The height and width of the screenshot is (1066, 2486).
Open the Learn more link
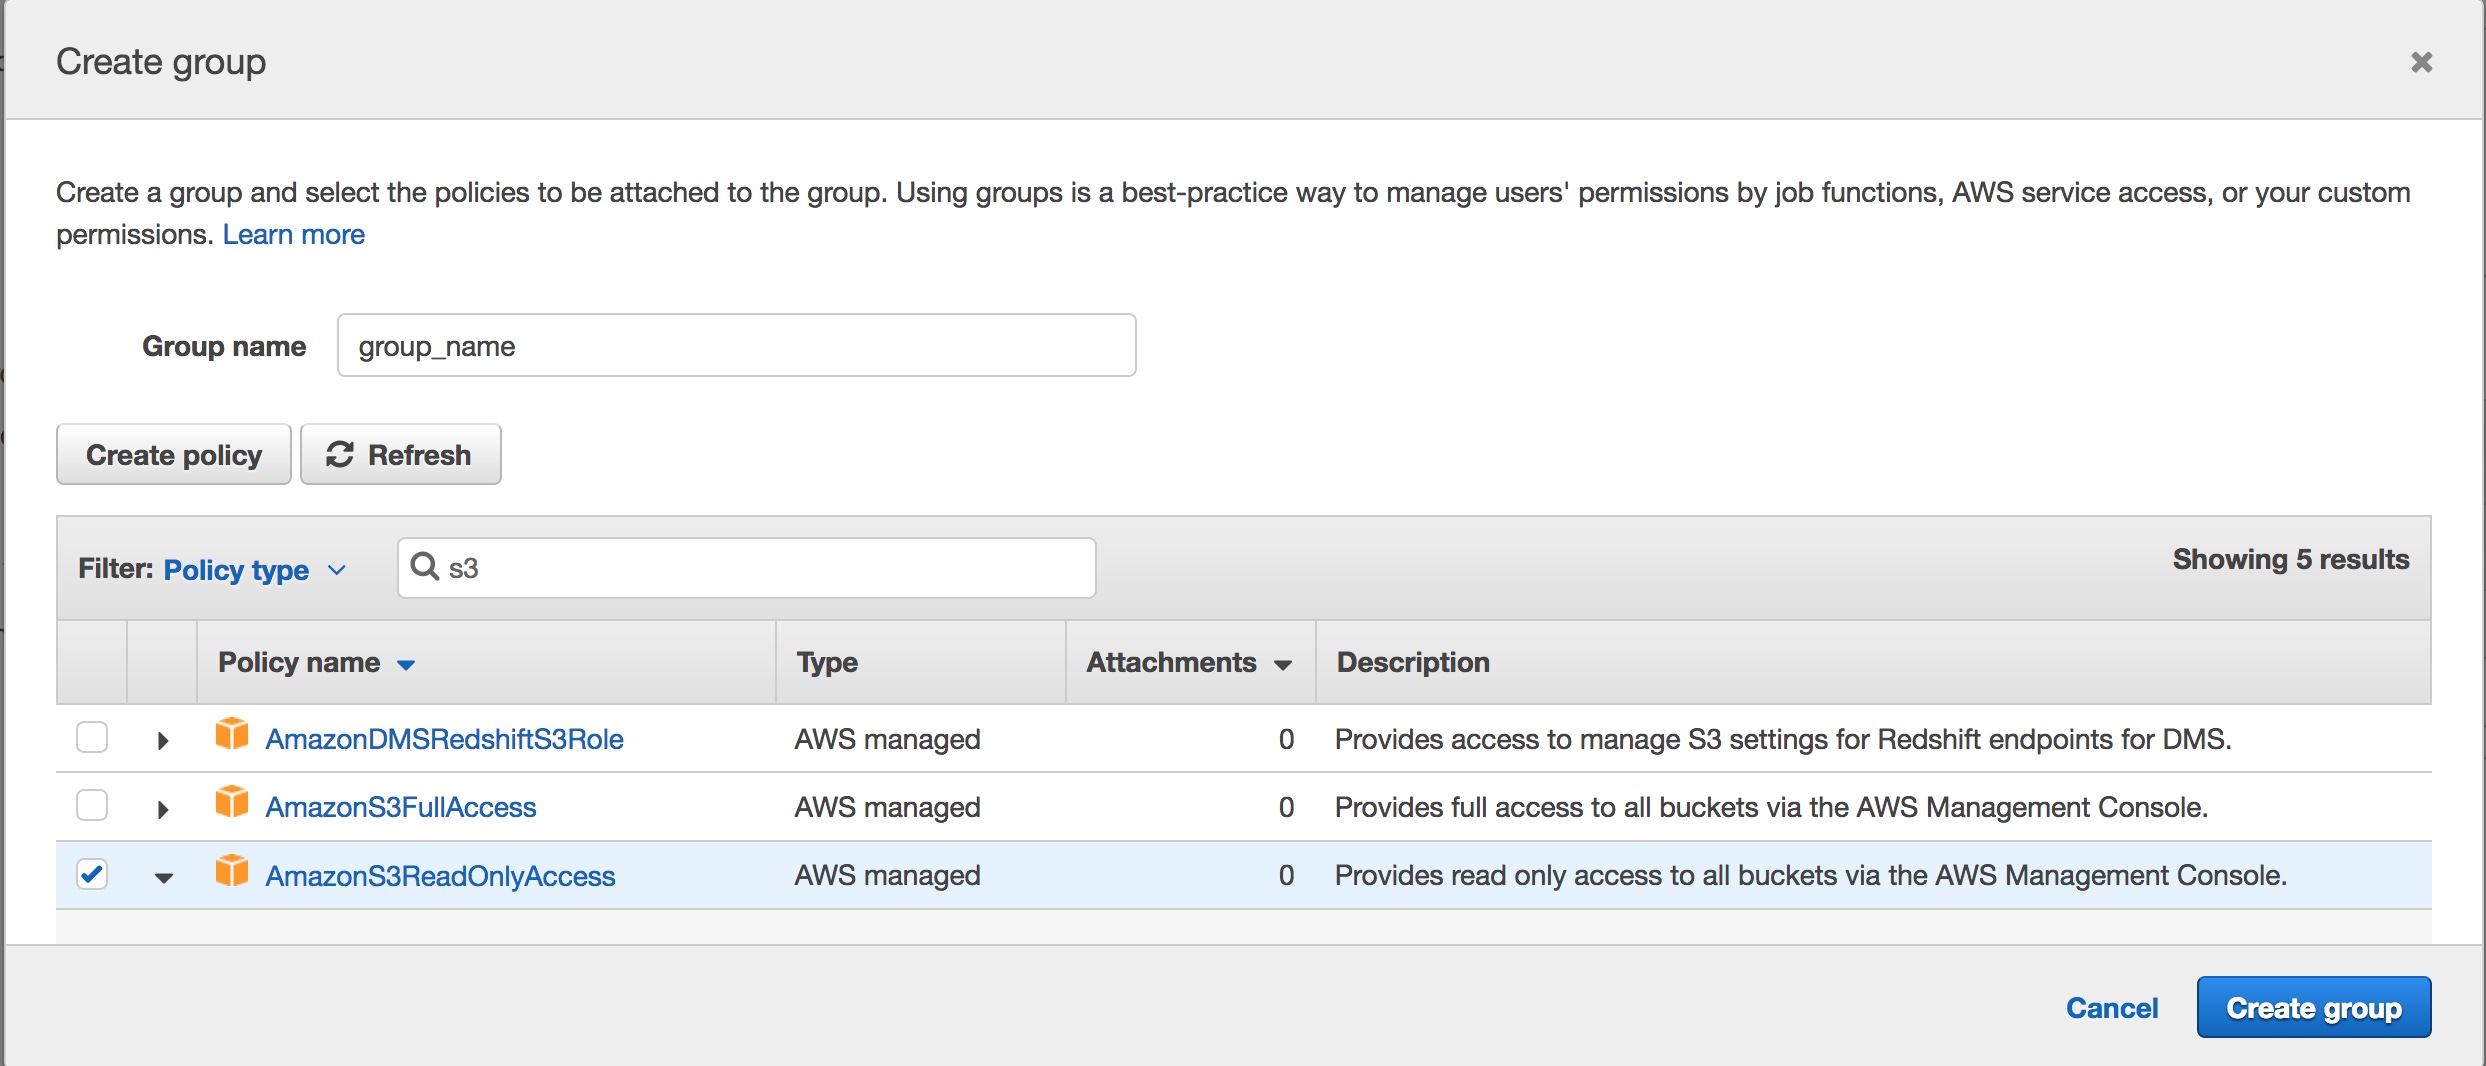pyautogui.click(x=294, y=234)
